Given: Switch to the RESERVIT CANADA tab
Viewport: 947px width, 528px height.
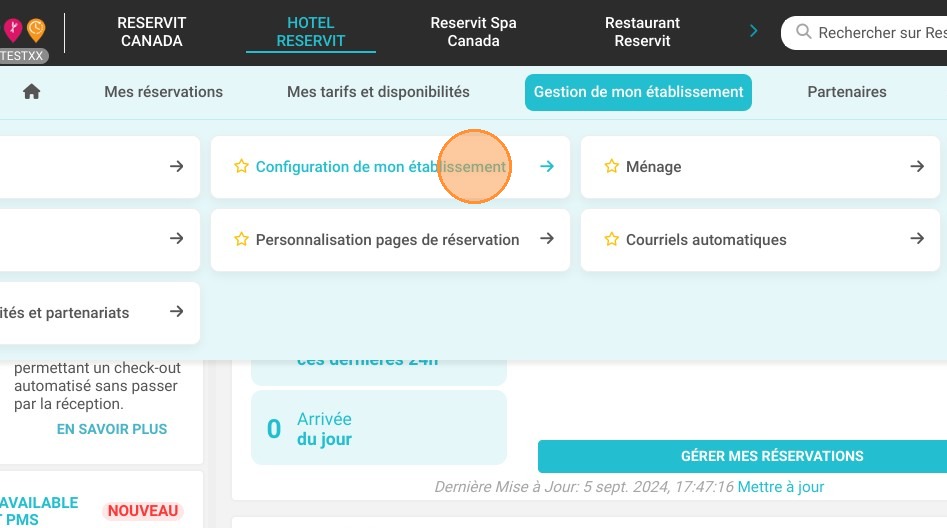Looking at the screenshot, I should click(x=152, y=32).
